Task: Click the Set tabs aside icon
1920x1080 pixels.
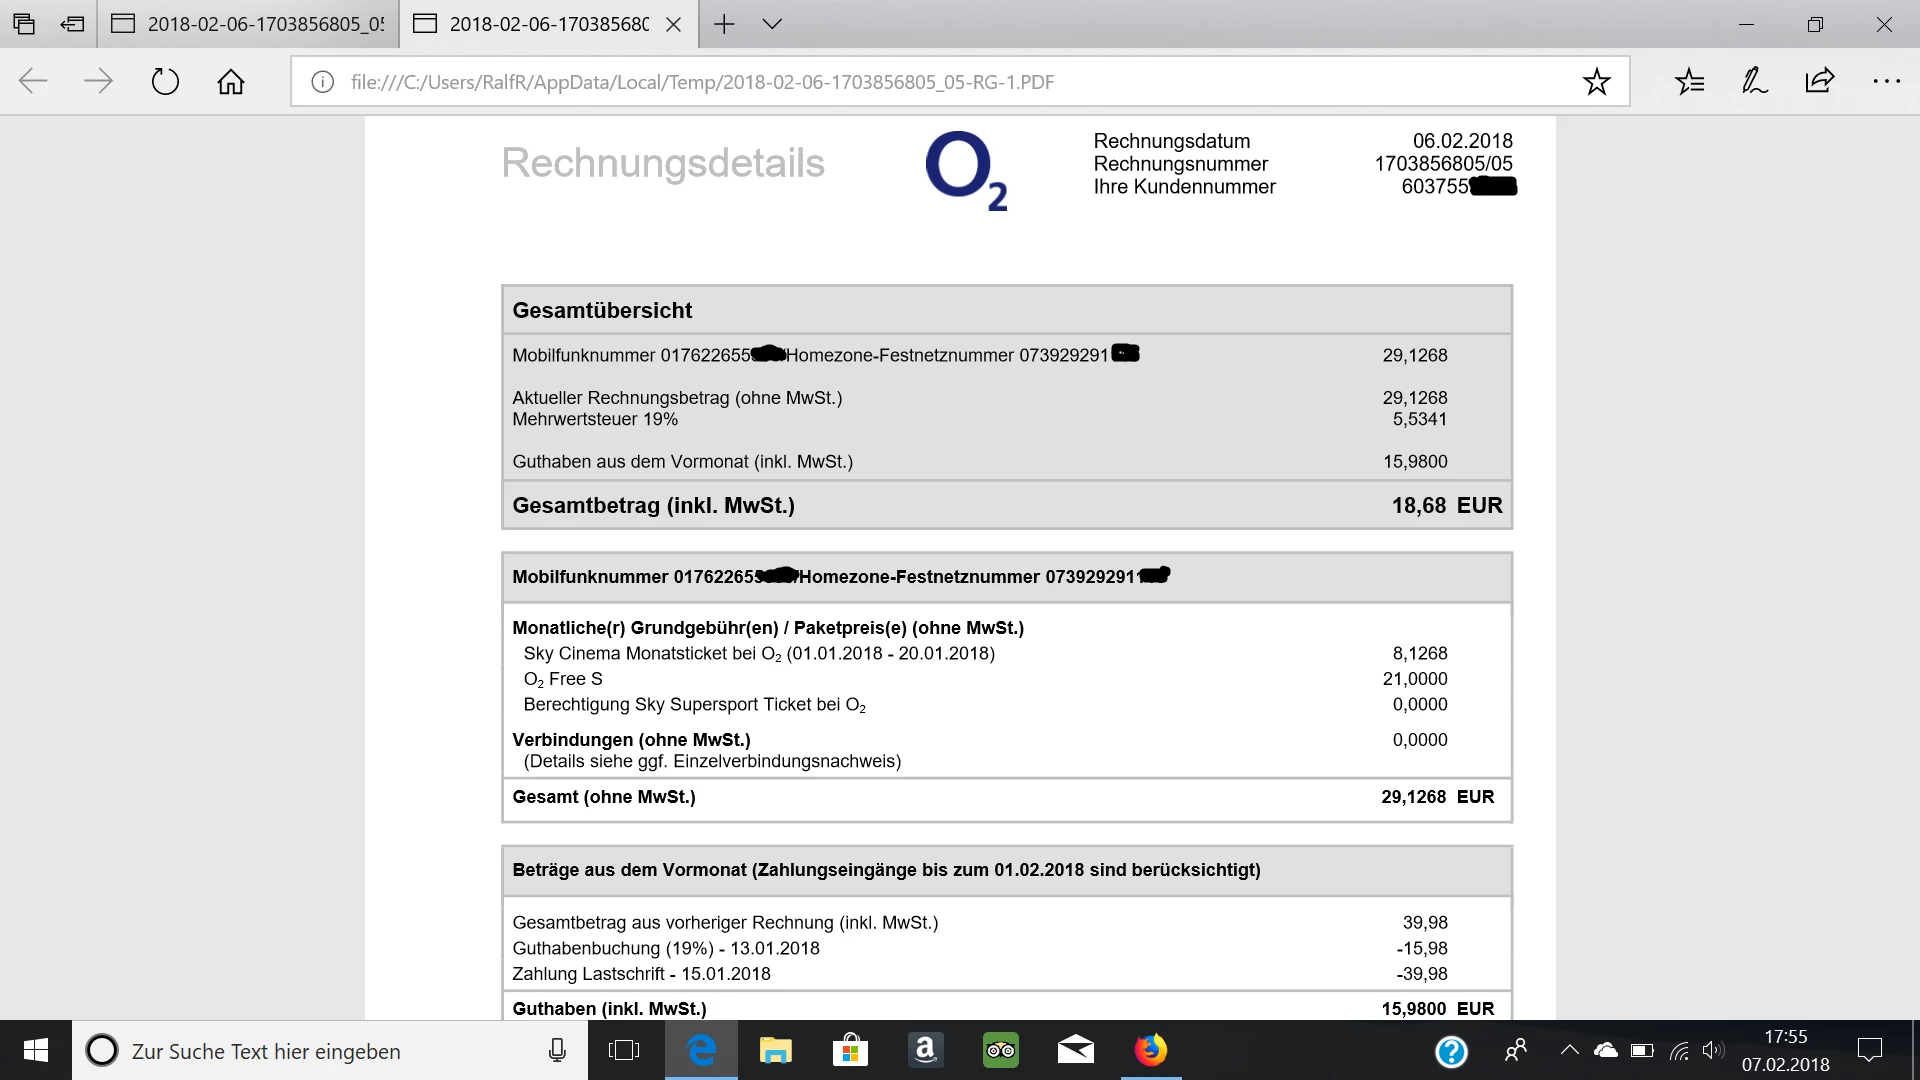Action: click(72, 24)
